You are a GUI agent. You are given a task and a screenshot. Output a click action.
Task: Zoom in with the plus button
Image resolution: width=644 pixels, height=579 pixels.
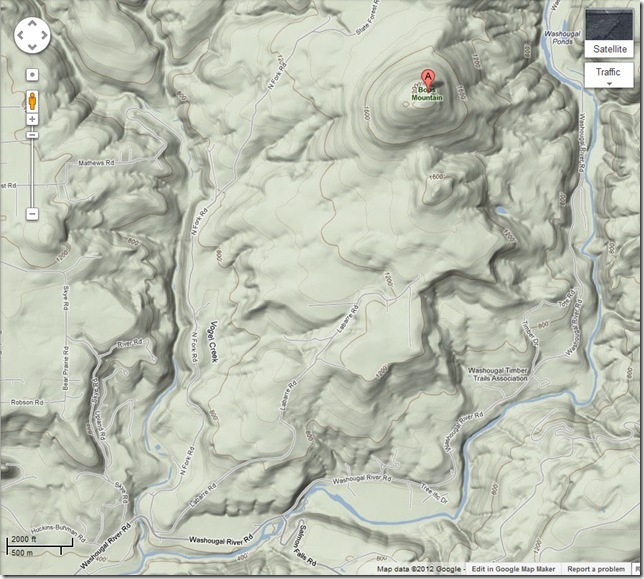(x=32, y=119)
